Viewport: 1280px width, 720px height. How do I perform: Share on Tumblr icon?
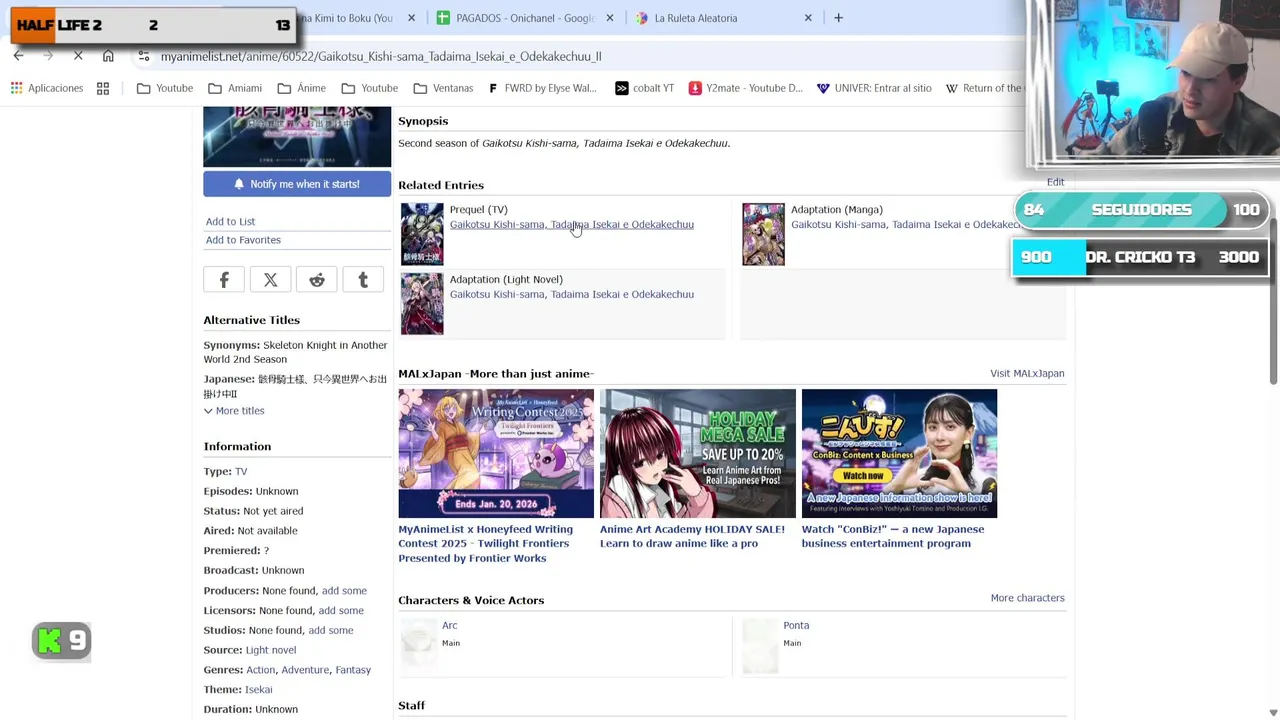pyautogui.click(x=363, y=280)
